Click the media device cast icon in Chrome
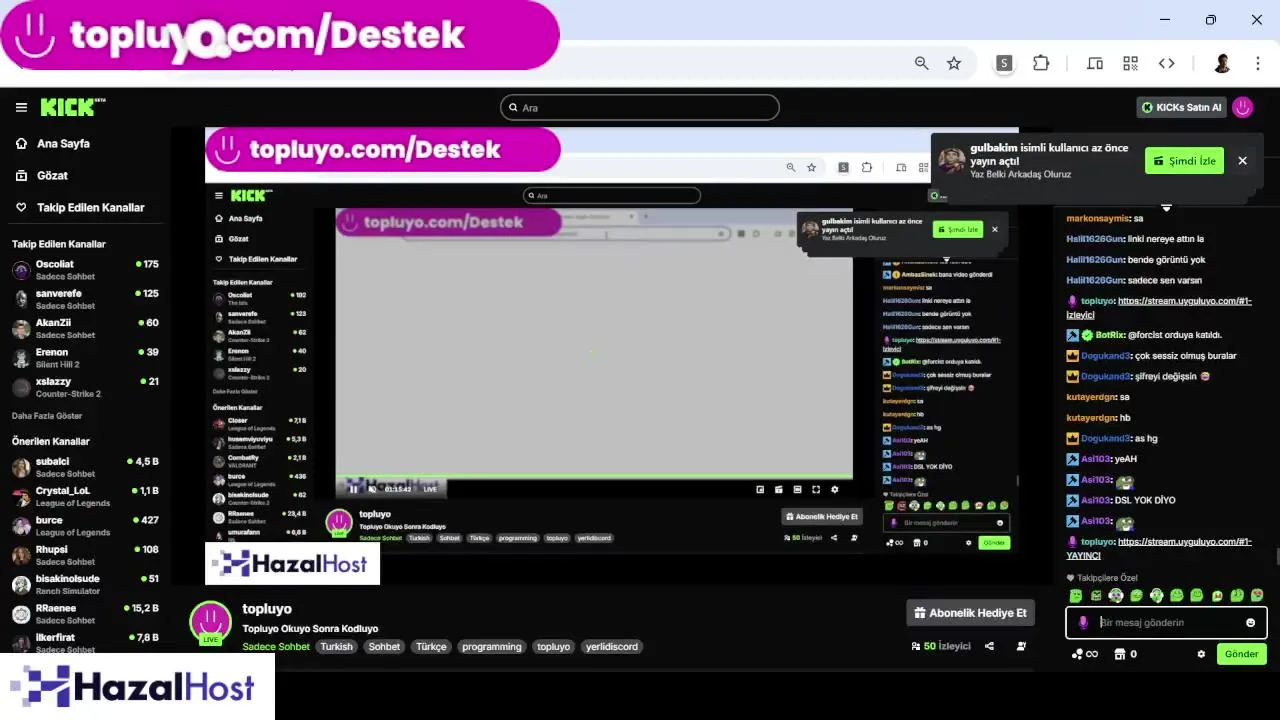This screenshot has width=1280, height=720. (x=1095, y=63)
